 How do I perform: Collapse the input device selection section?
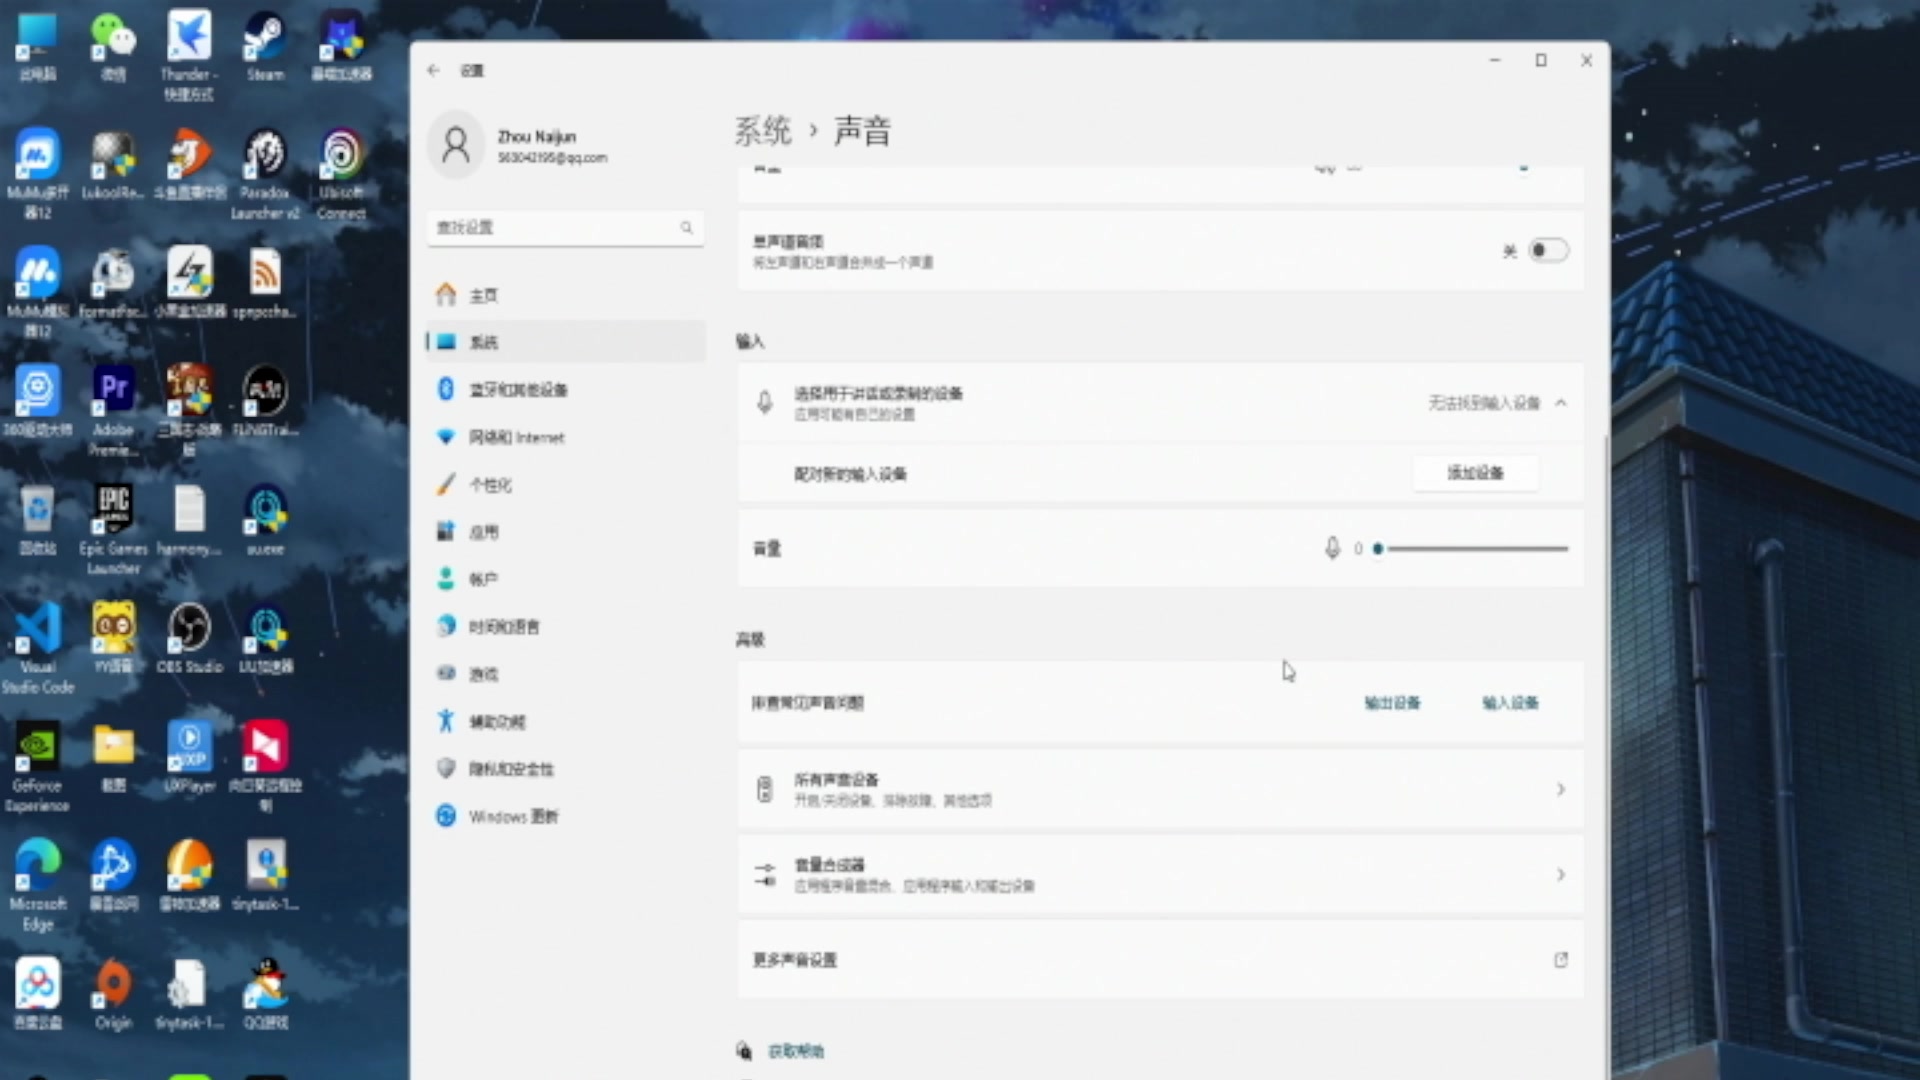click(1560, 402)
